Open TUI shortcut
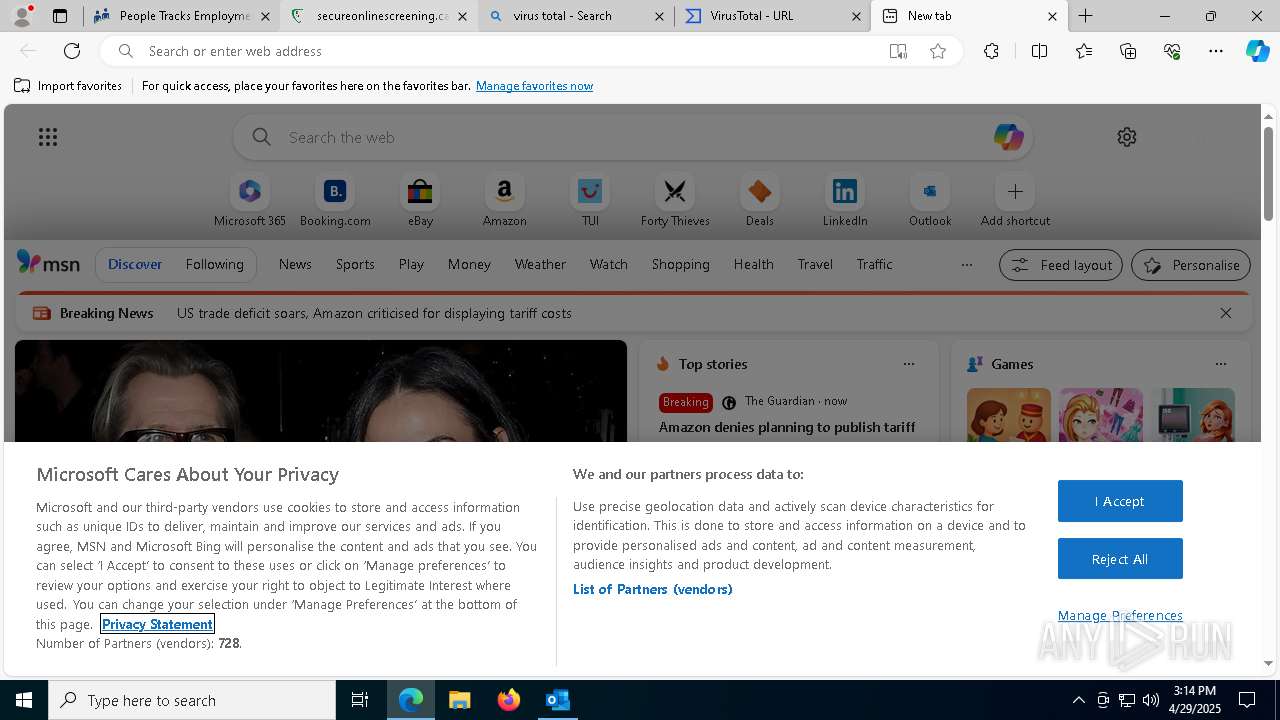The image size is (1280, 720). (590, 201)
